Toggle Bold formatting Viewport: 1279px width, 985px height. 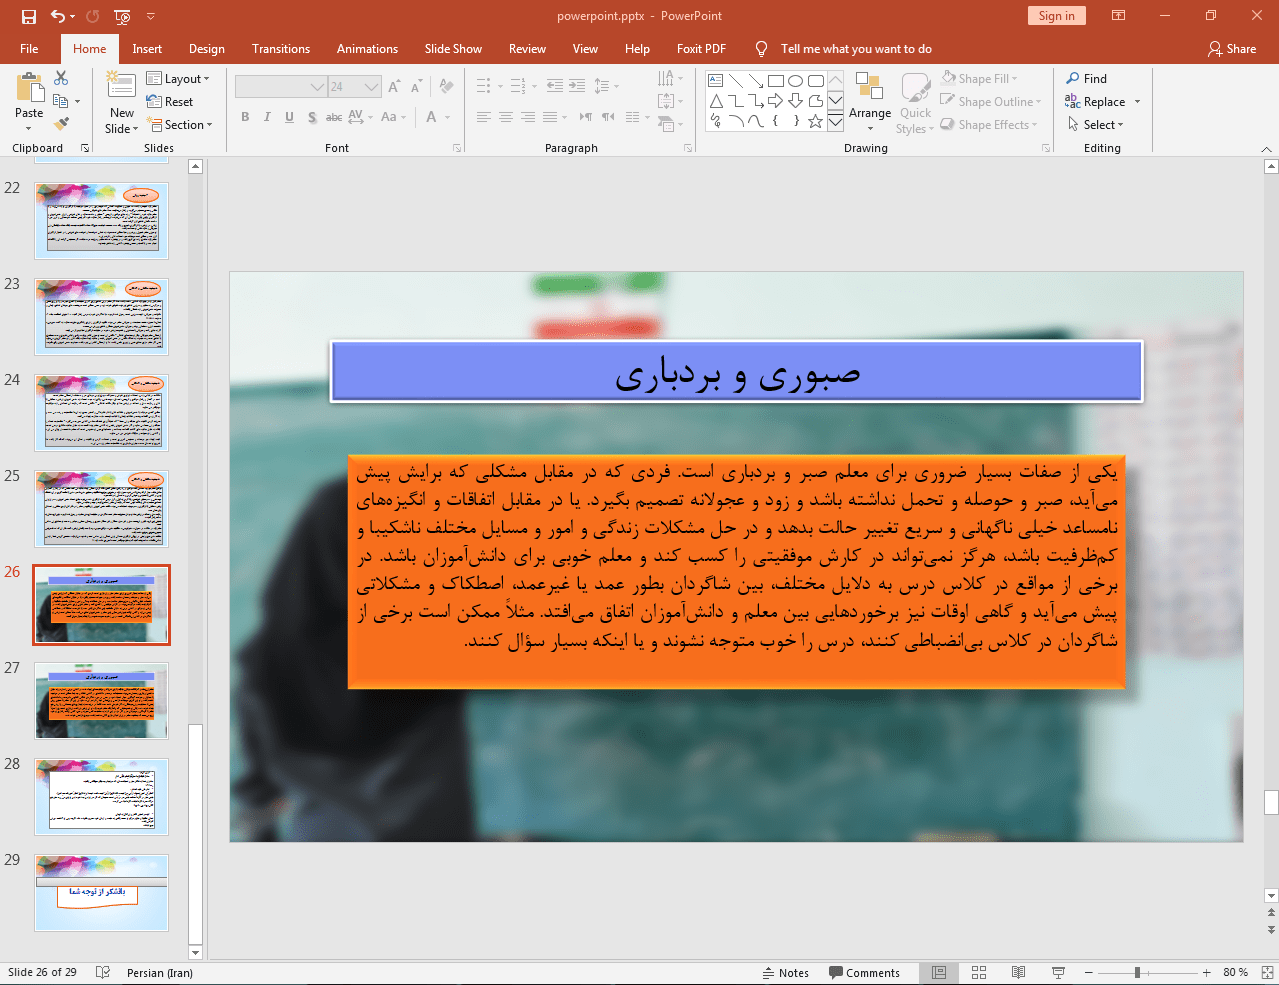tap(245, 117)
